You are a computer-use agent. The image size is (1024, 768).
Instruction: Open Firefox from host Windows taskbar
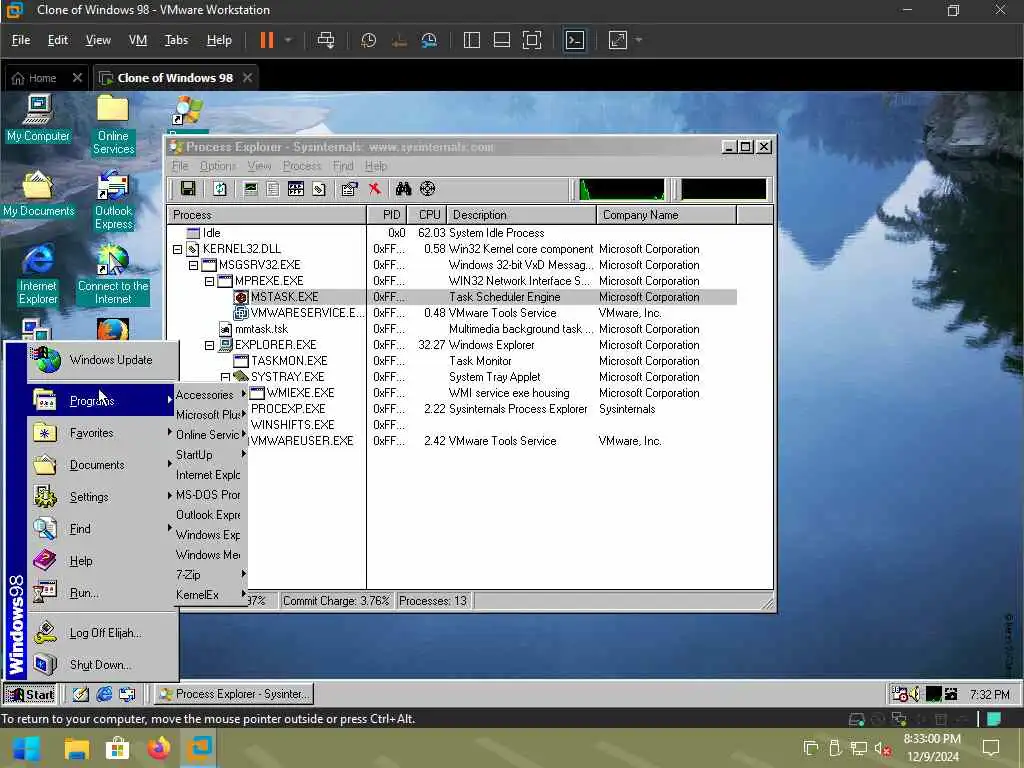click(159, 748)
